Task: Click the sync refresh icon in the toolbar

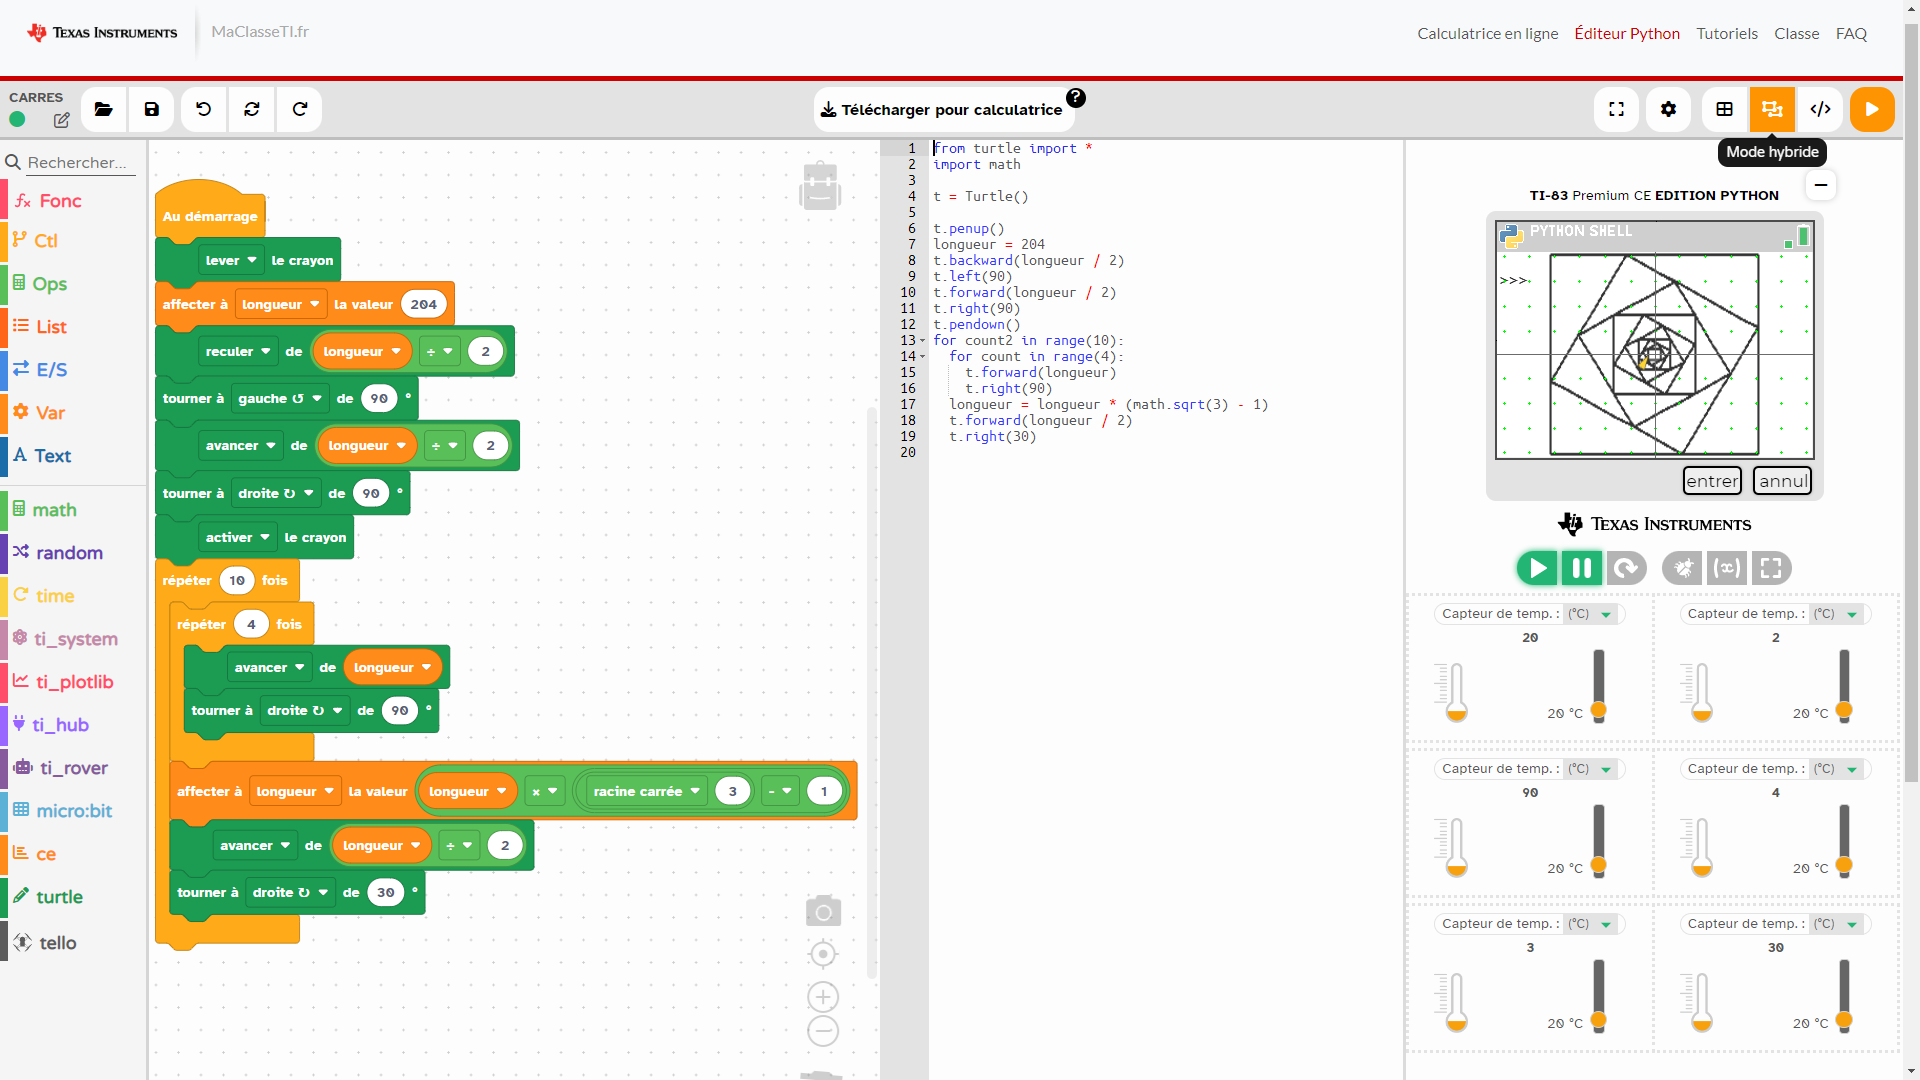Action: (252, 110)
